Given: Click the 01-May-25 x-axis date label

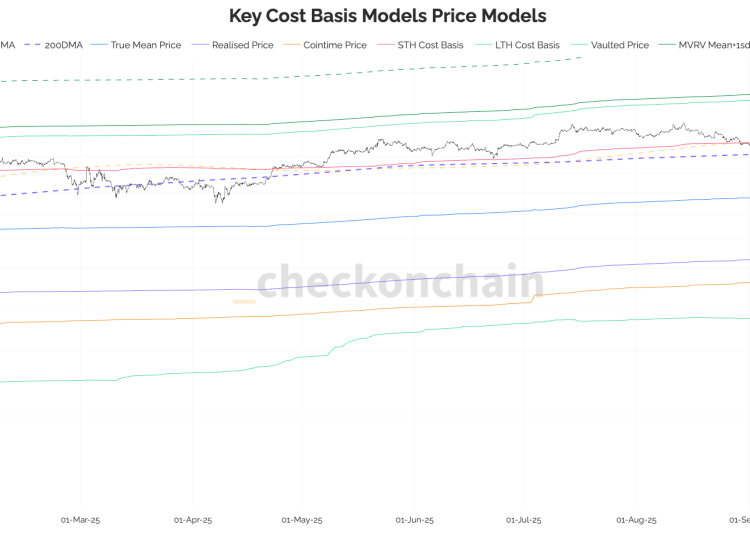Looking at the screenshot, I should pos(304,520).
